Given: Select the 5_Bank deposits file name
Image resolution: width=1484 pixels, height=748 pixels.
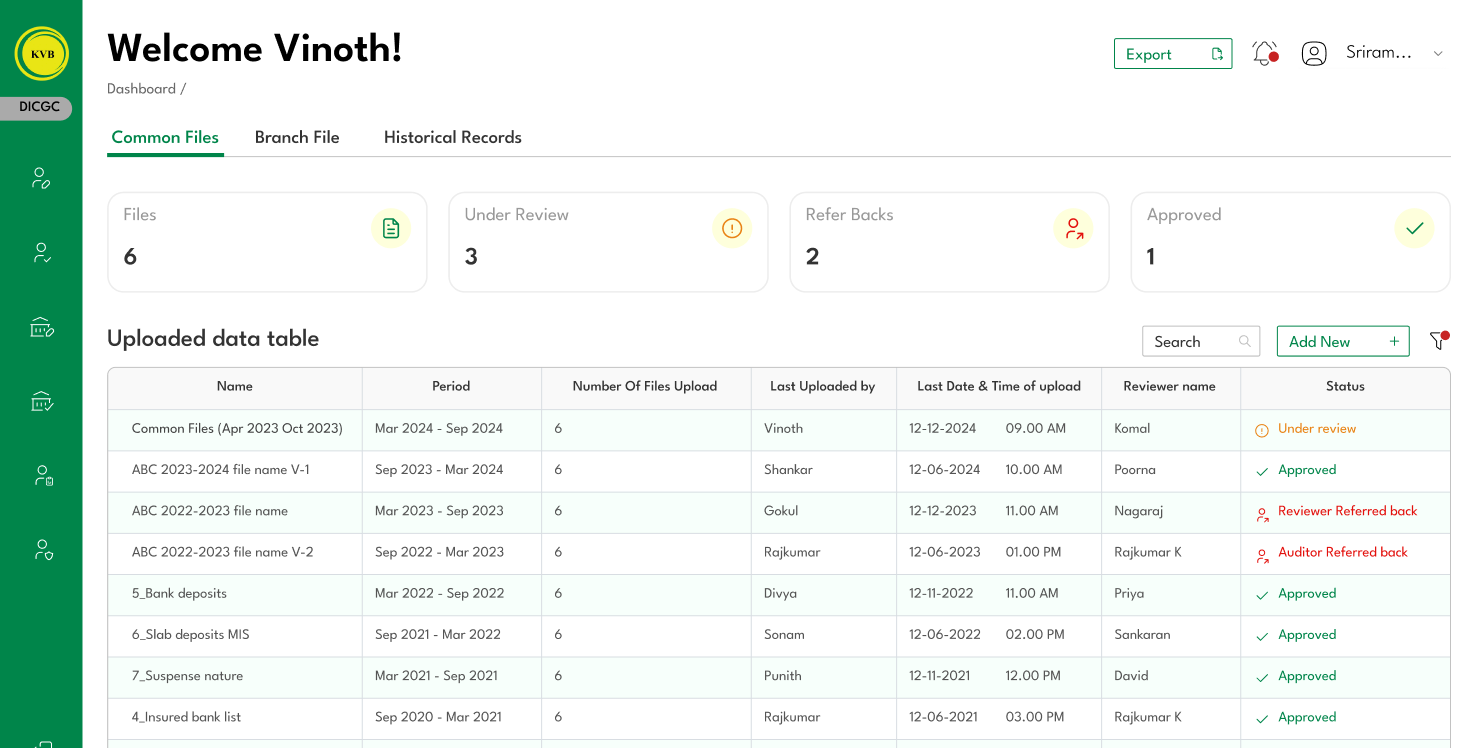Looking at the screenshot, I should (x=179, y=594).
